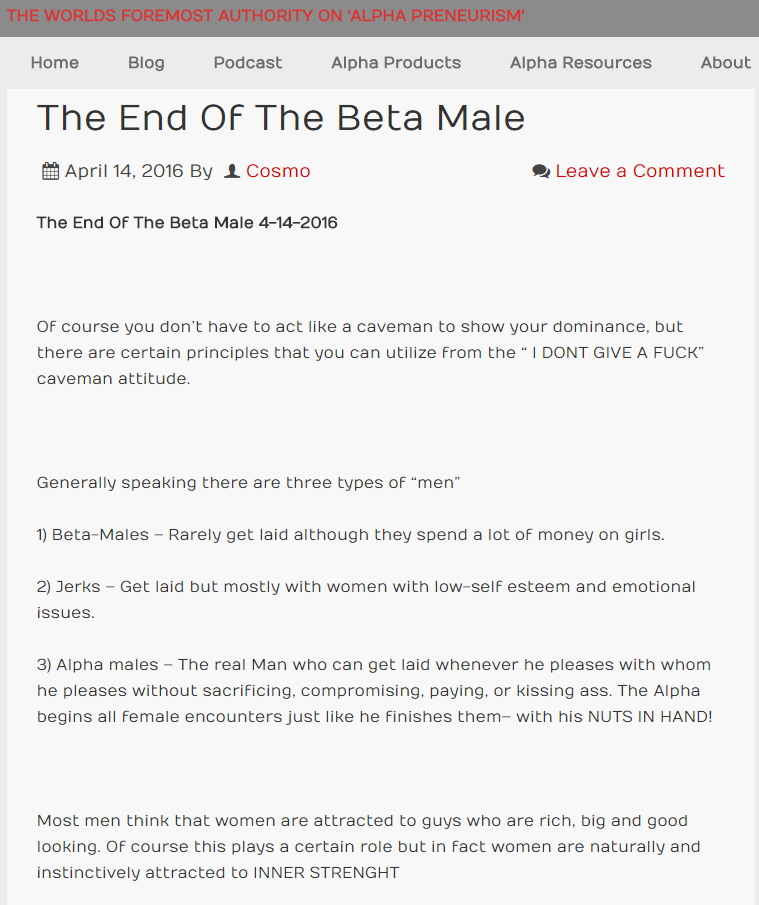
Task: Click the Beta-Males list item text
Action: point(351,535)
